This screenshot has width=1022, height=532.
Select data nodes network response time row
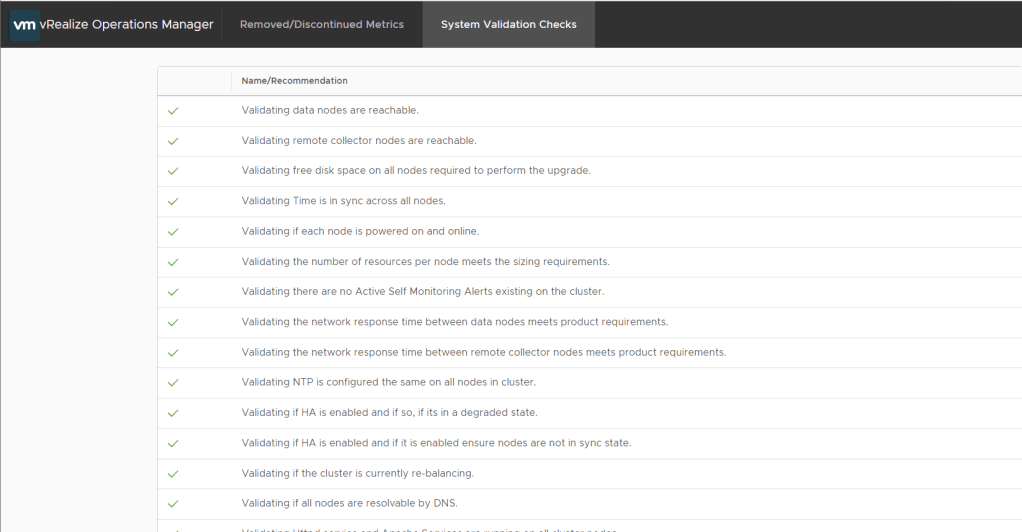pos(454,322)
